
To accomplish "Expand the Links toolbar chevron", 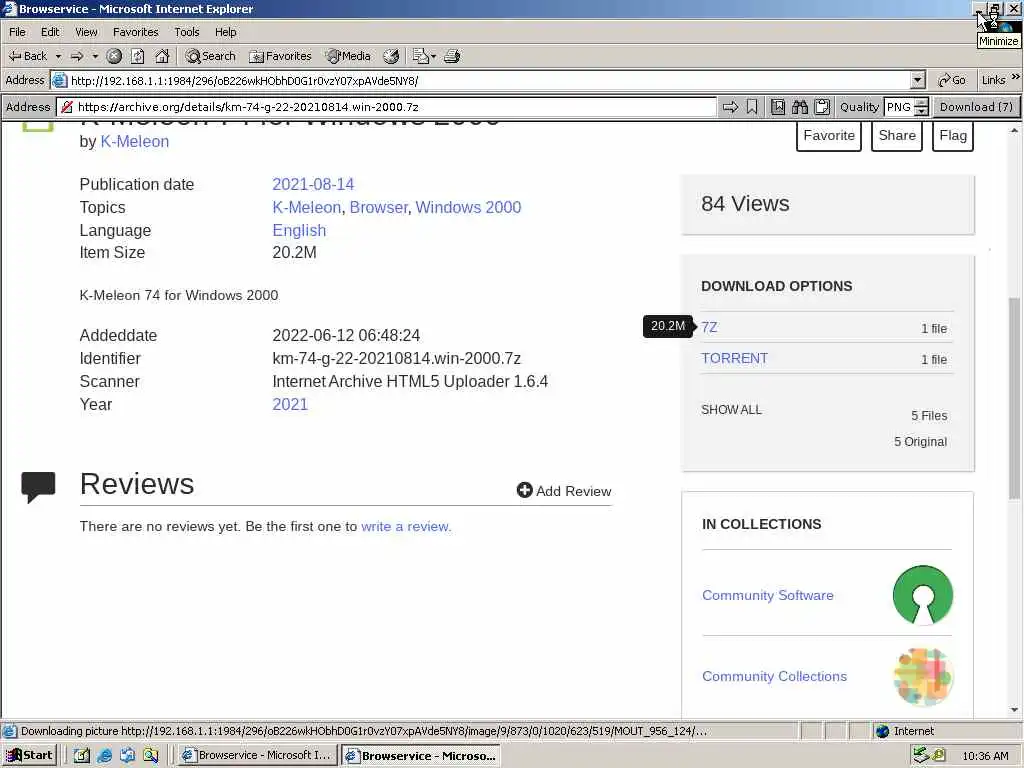I will tap(1016, 77).
